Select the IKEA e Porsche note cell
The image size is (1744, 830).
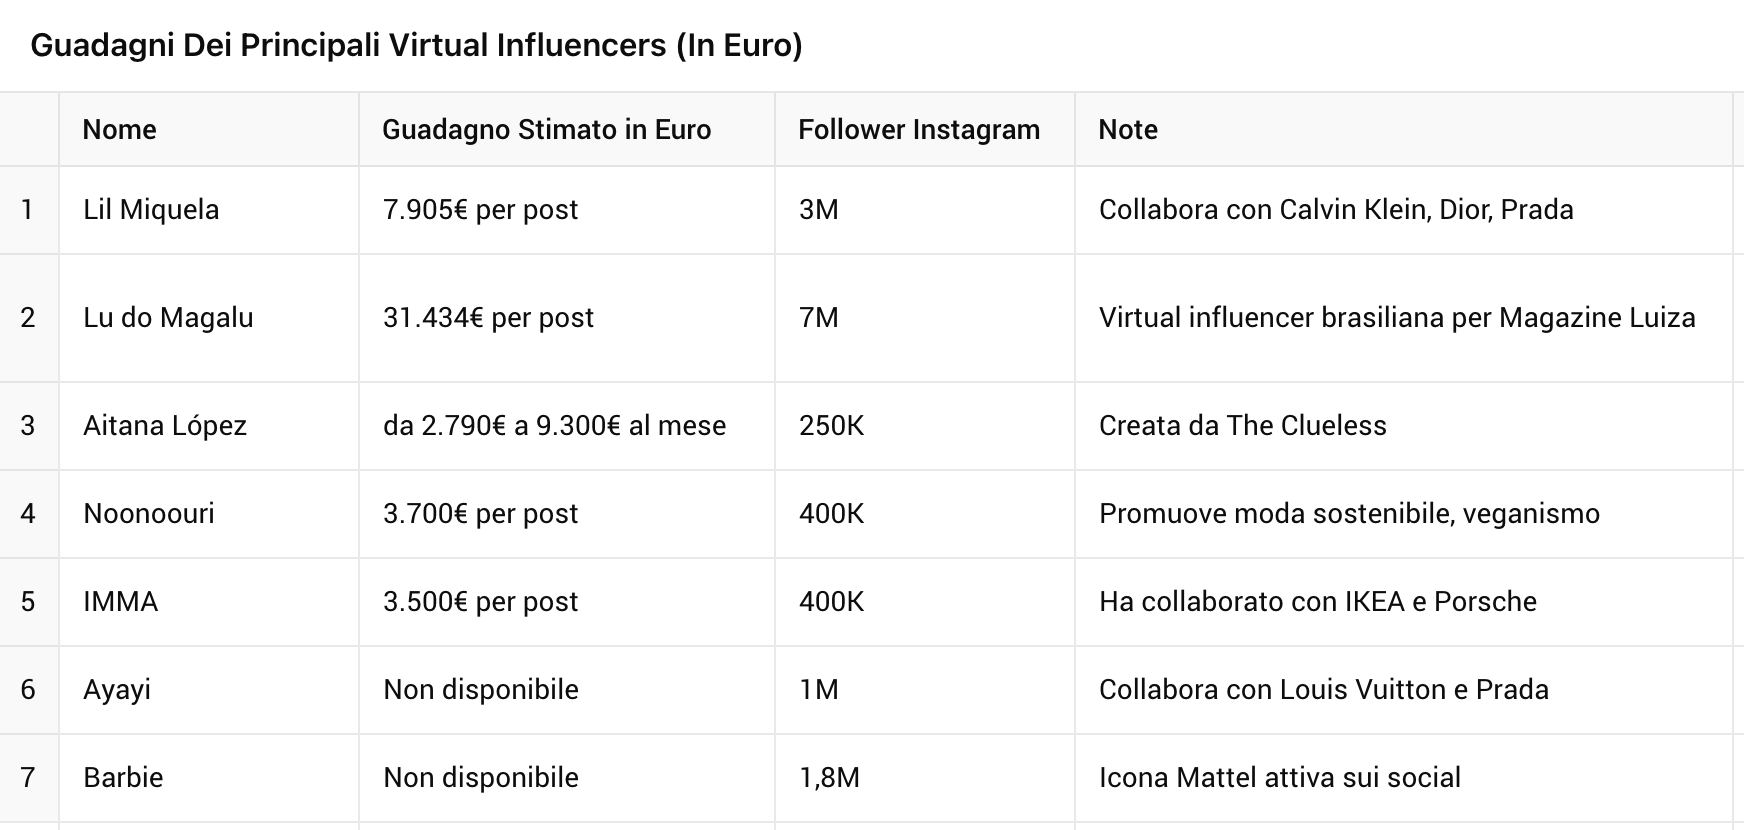[1317, 602]
